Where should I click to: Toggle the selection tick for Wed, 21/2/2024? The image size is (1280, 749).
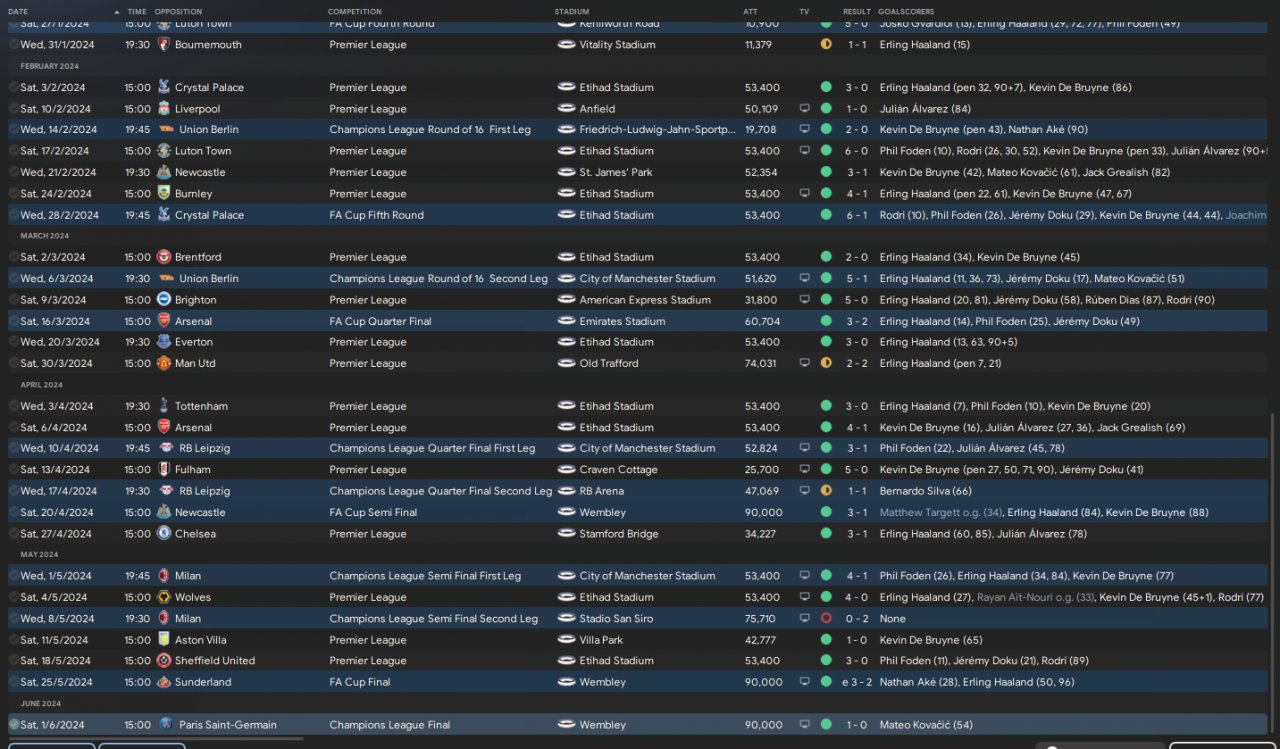[14, 172]
